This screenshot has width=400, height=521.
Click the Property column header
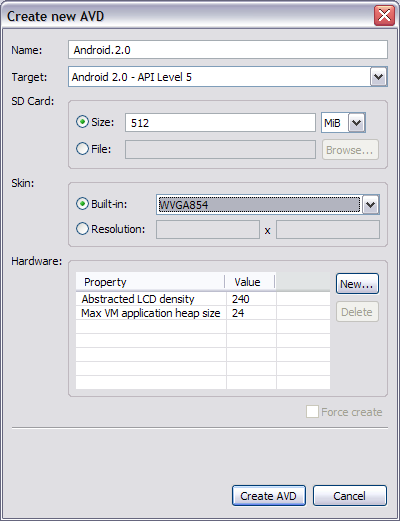pyautogui.click(x=151, y=282)
